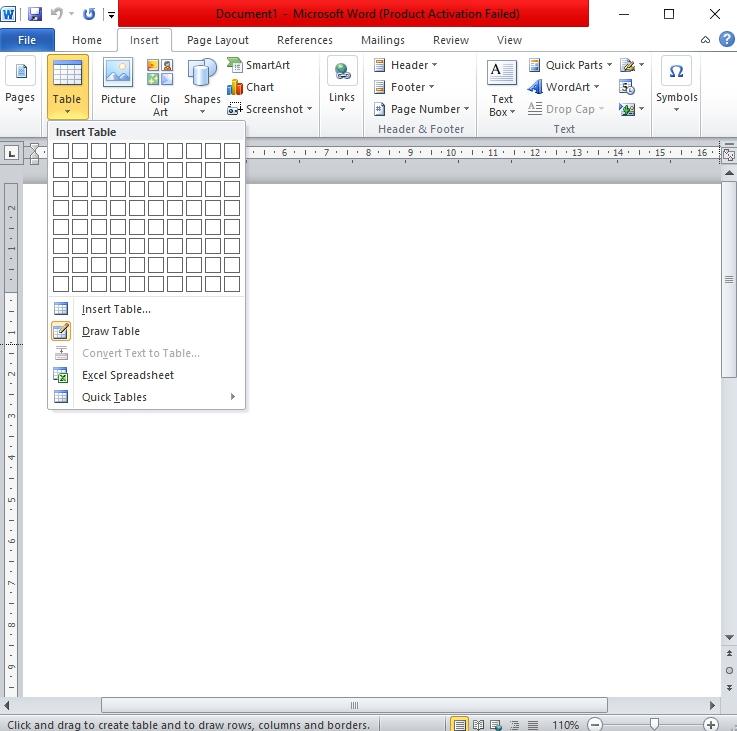The width and height of the screenshot is (737, 731).
Task: Click the horizontal scrollbar right arrow
Action: point(713,705)
